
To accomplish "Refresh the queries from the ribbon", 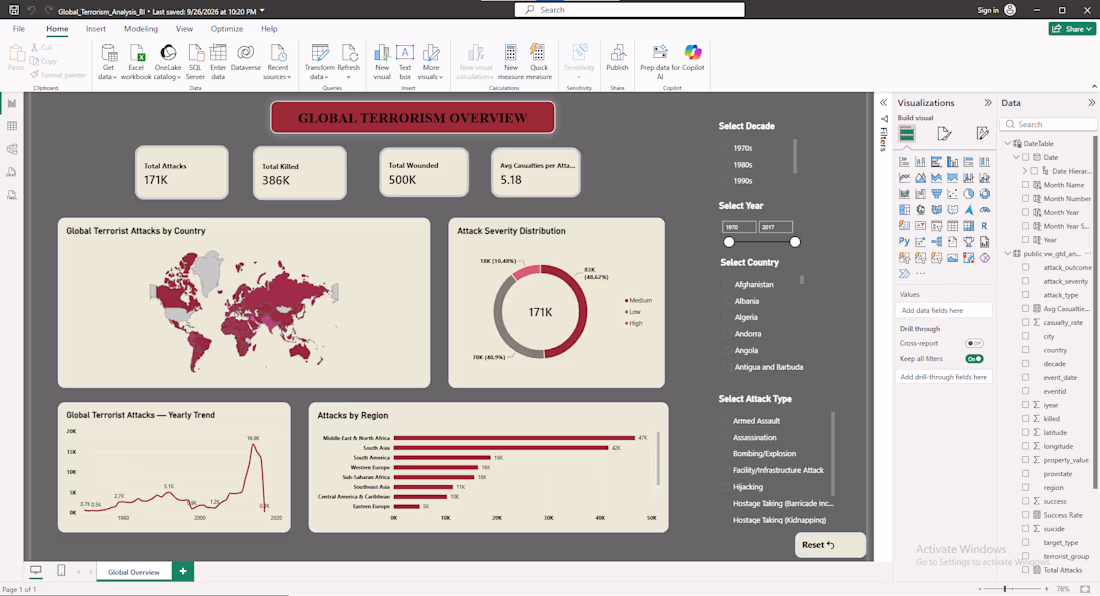I will tap(349, 62).
